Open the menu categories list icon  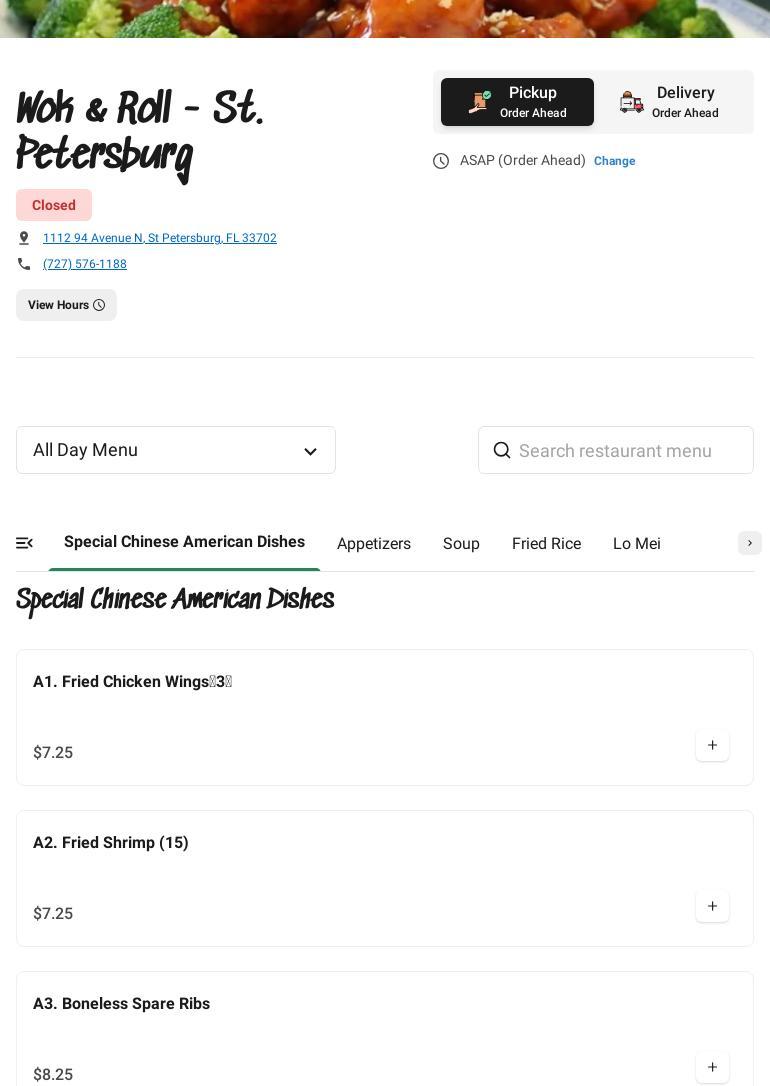click(x=25, y=543)
